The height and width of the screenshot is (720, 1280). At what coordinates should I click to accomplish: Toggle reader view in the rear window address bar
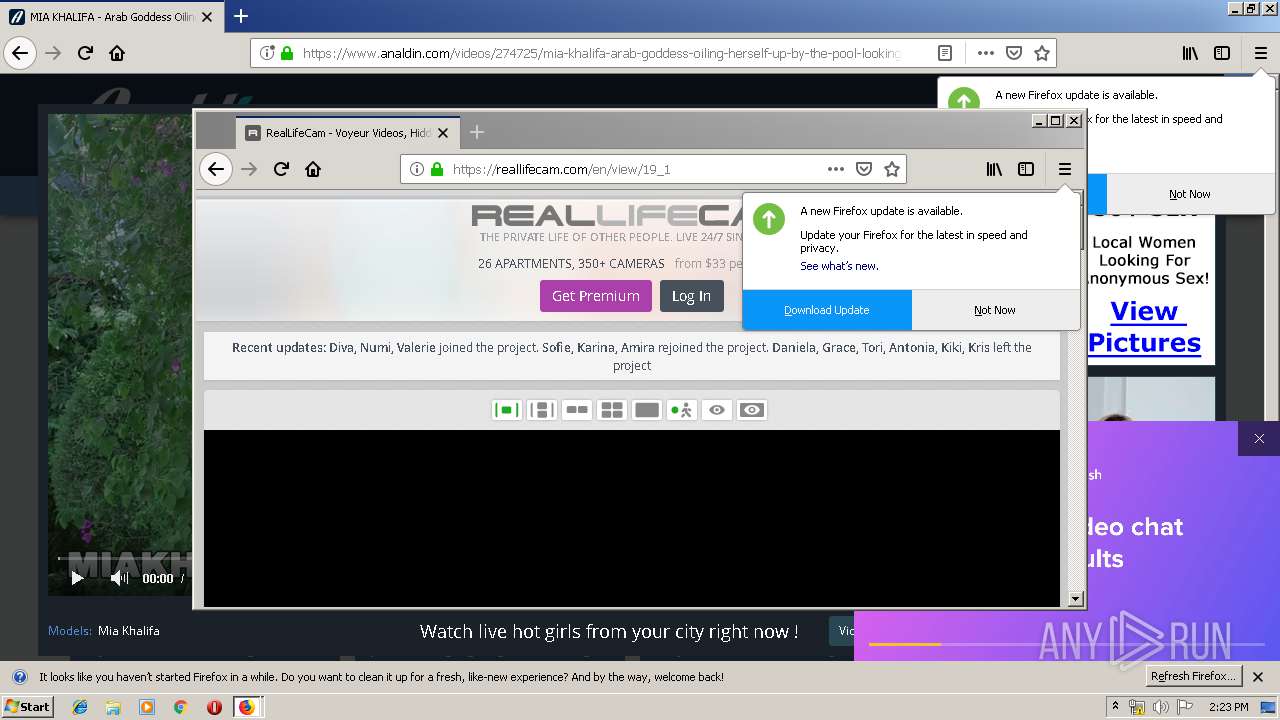click(945, 53)
